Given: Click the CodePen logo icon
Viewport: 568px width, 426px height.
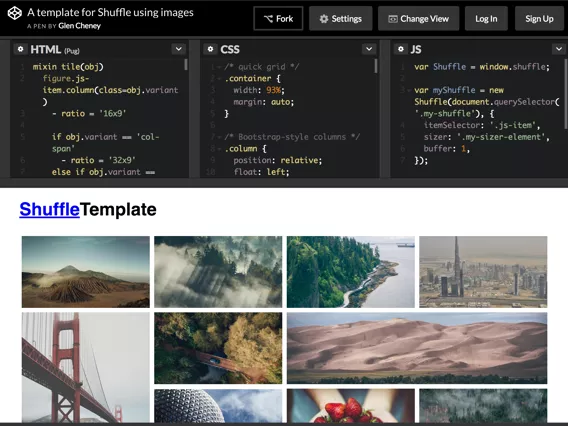Looking at the screenshot, I should click(x=15, y=13).
